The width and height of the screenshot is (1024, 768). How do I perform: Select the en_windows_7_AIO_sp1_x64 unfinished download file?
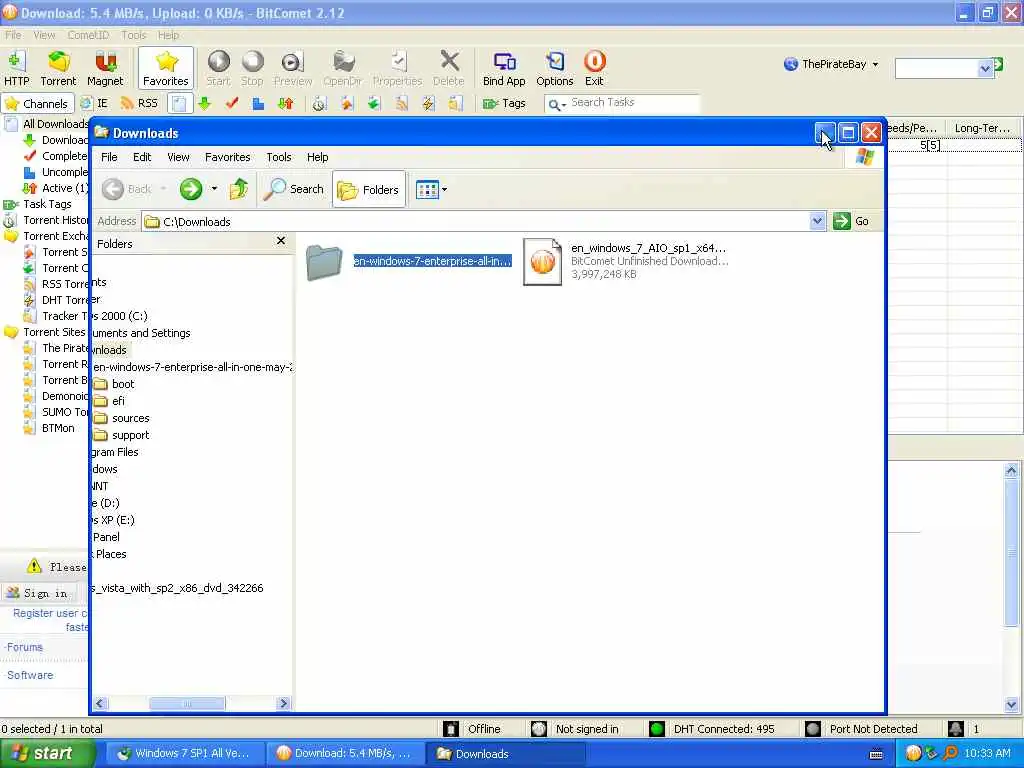pos(626,261)
